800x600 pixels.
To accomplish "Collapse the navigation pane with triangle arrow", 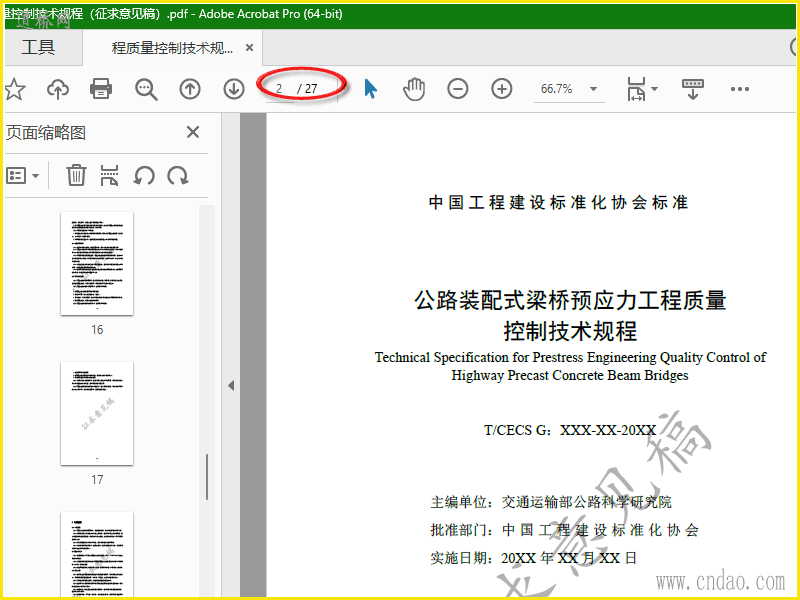I will pyautogui.click(x=231, y=385).
